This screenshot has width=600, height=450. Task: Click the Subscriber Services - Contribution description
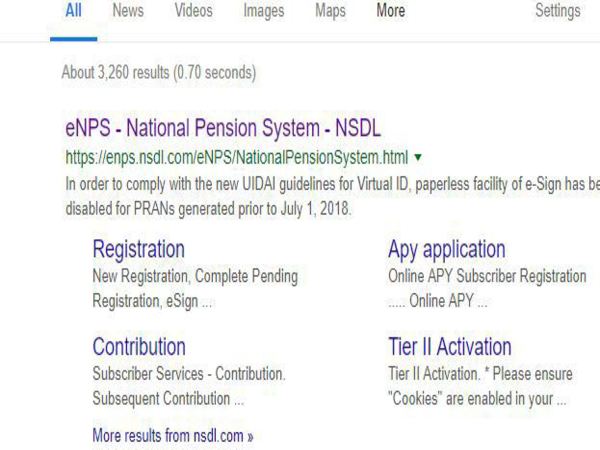pos(189,374)
